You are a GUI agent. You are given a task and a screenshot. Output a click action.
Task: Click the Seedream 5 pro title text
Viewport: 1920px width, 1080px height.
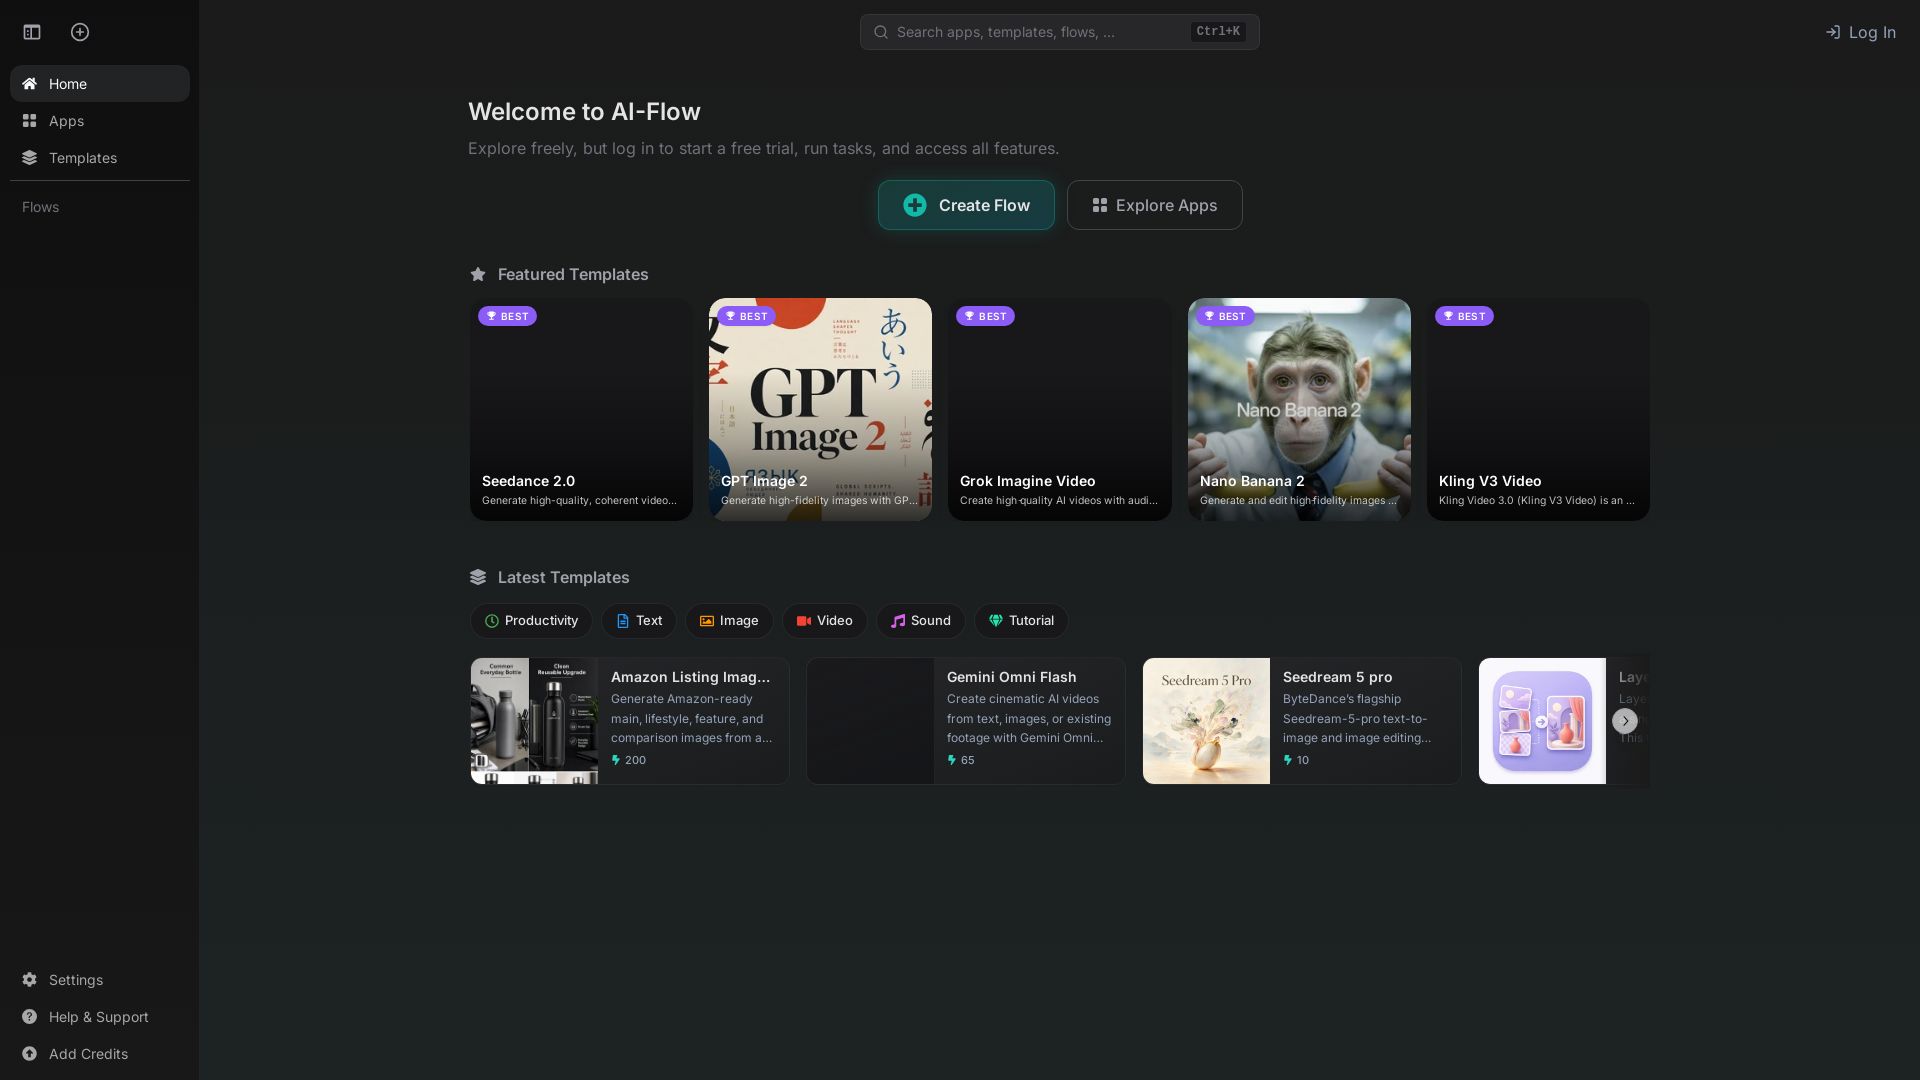pyautogui.click(x=1338, y=677)
